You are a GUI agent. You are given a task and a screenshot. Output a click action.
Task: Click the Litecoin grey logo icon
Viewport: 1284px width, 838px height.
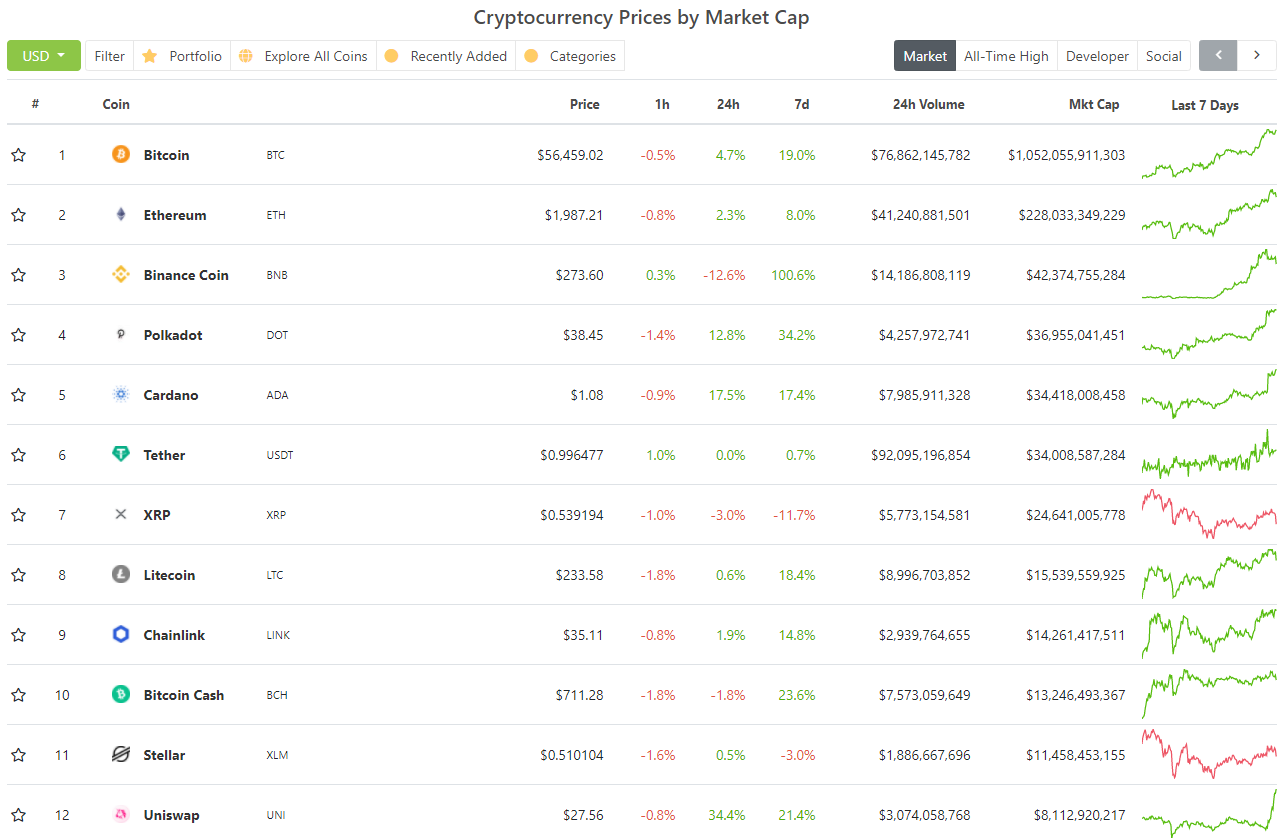tap(121, 575)
